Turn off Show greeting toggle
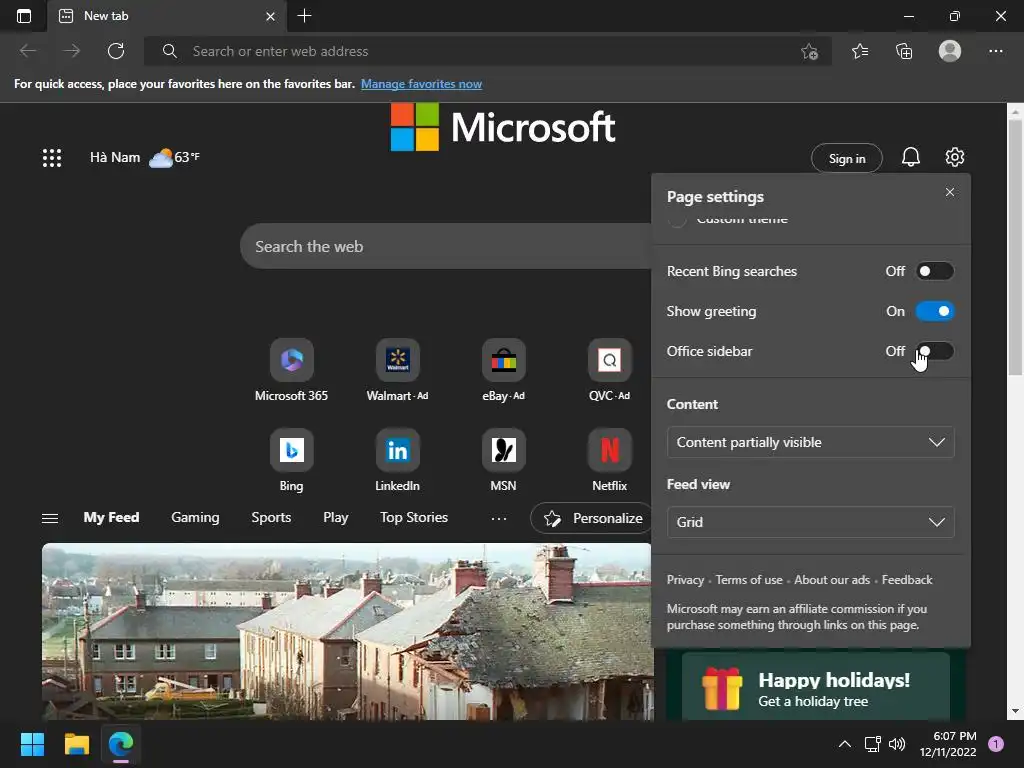The height and width of the screenshot is (768, 1024). point(935,312)
